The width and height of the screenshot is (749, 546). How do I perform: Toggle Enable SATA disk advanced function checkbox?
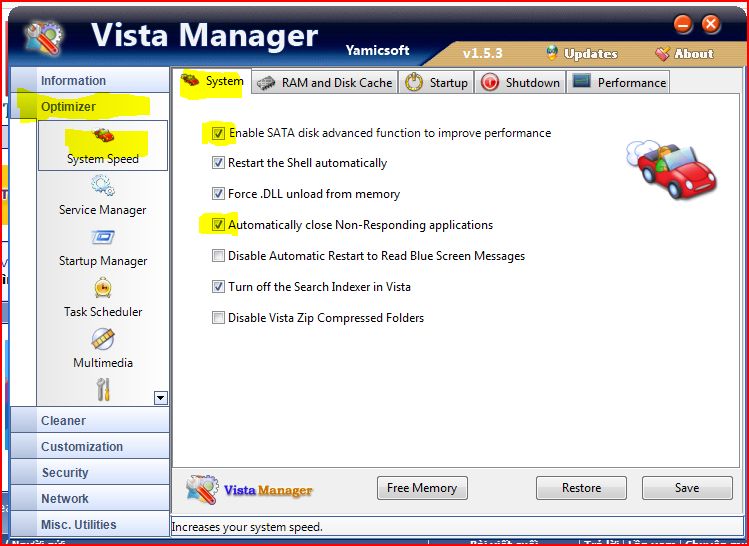(x=218, y=132)
